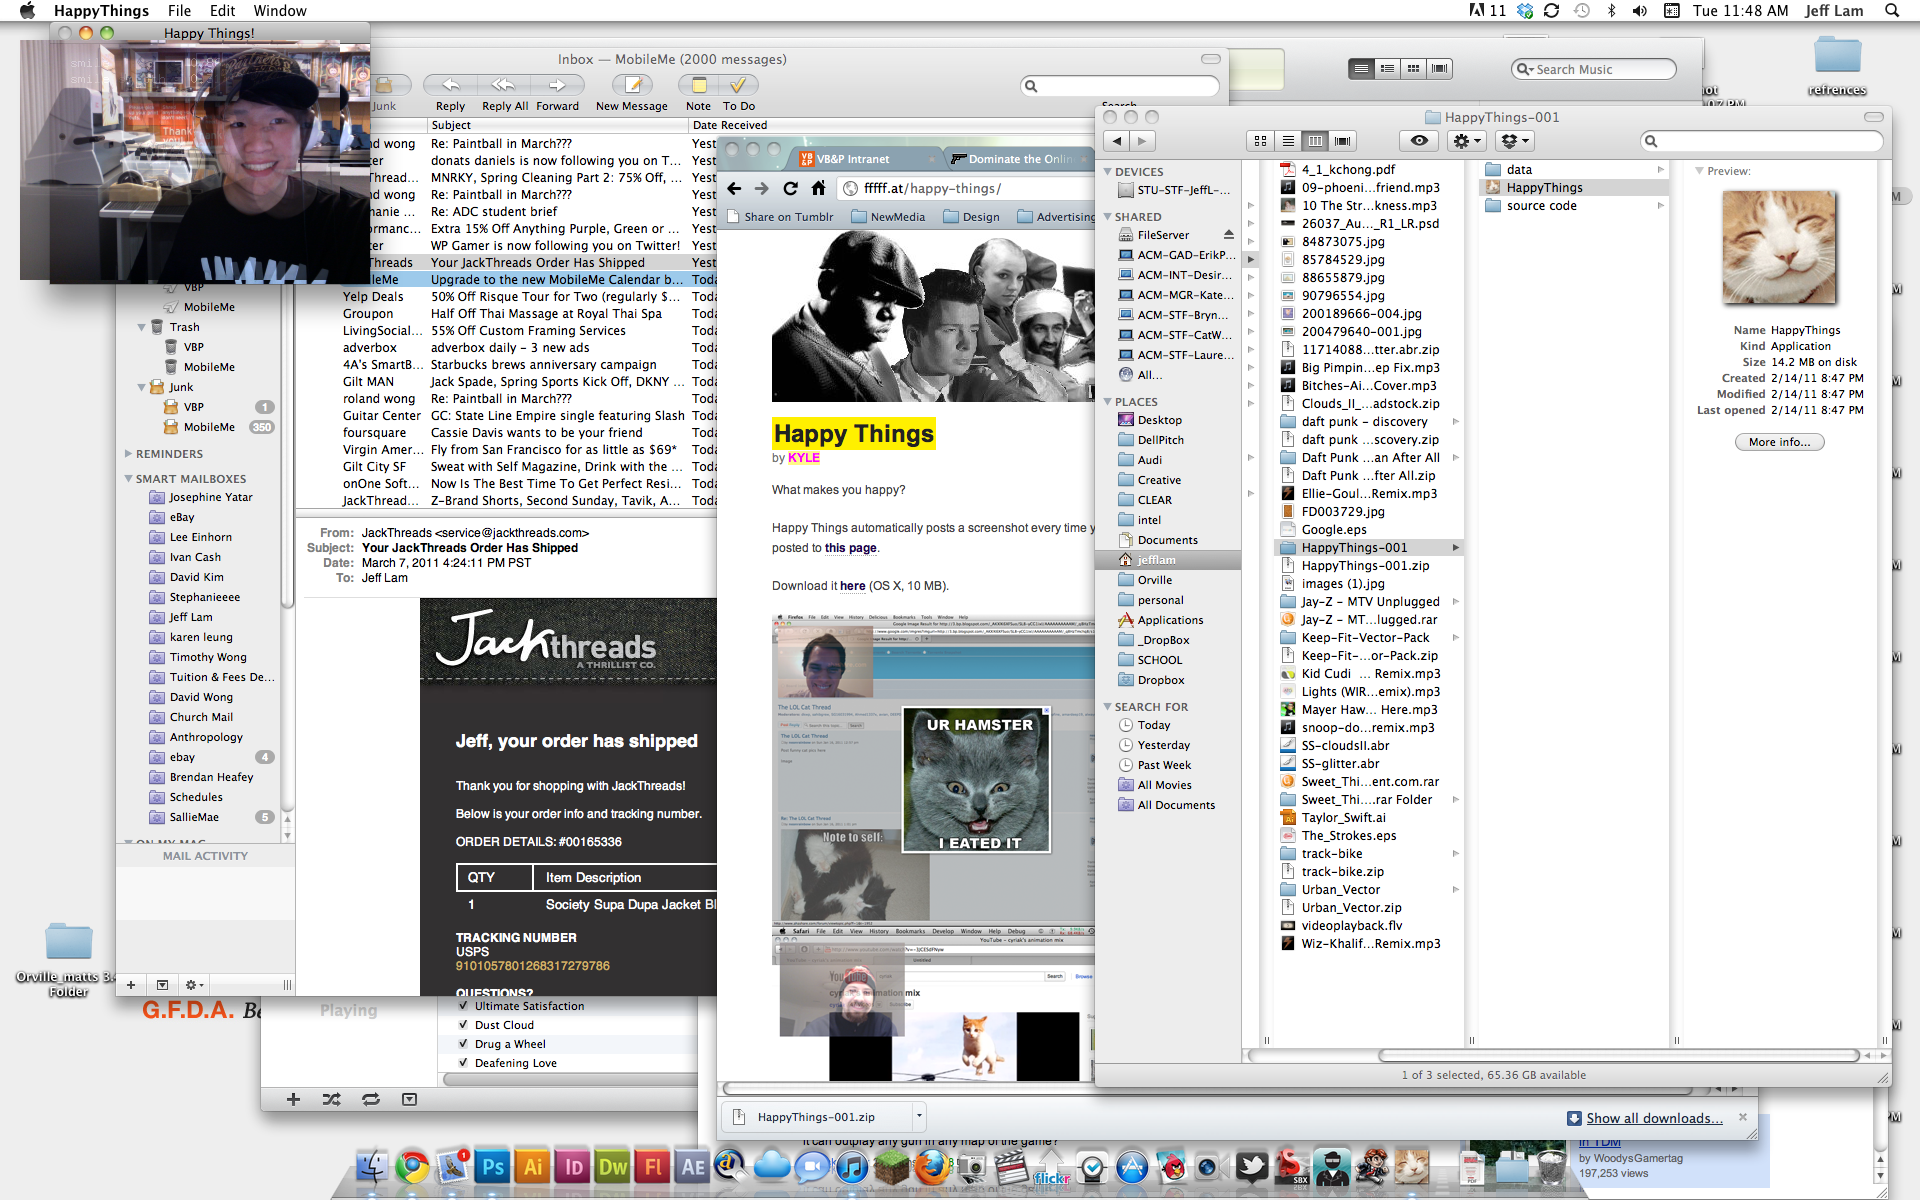This screenshot has width=1920, height=1200.
Task: Open HappyThings-001.zip download options arrow
Action: [919, 1117]
